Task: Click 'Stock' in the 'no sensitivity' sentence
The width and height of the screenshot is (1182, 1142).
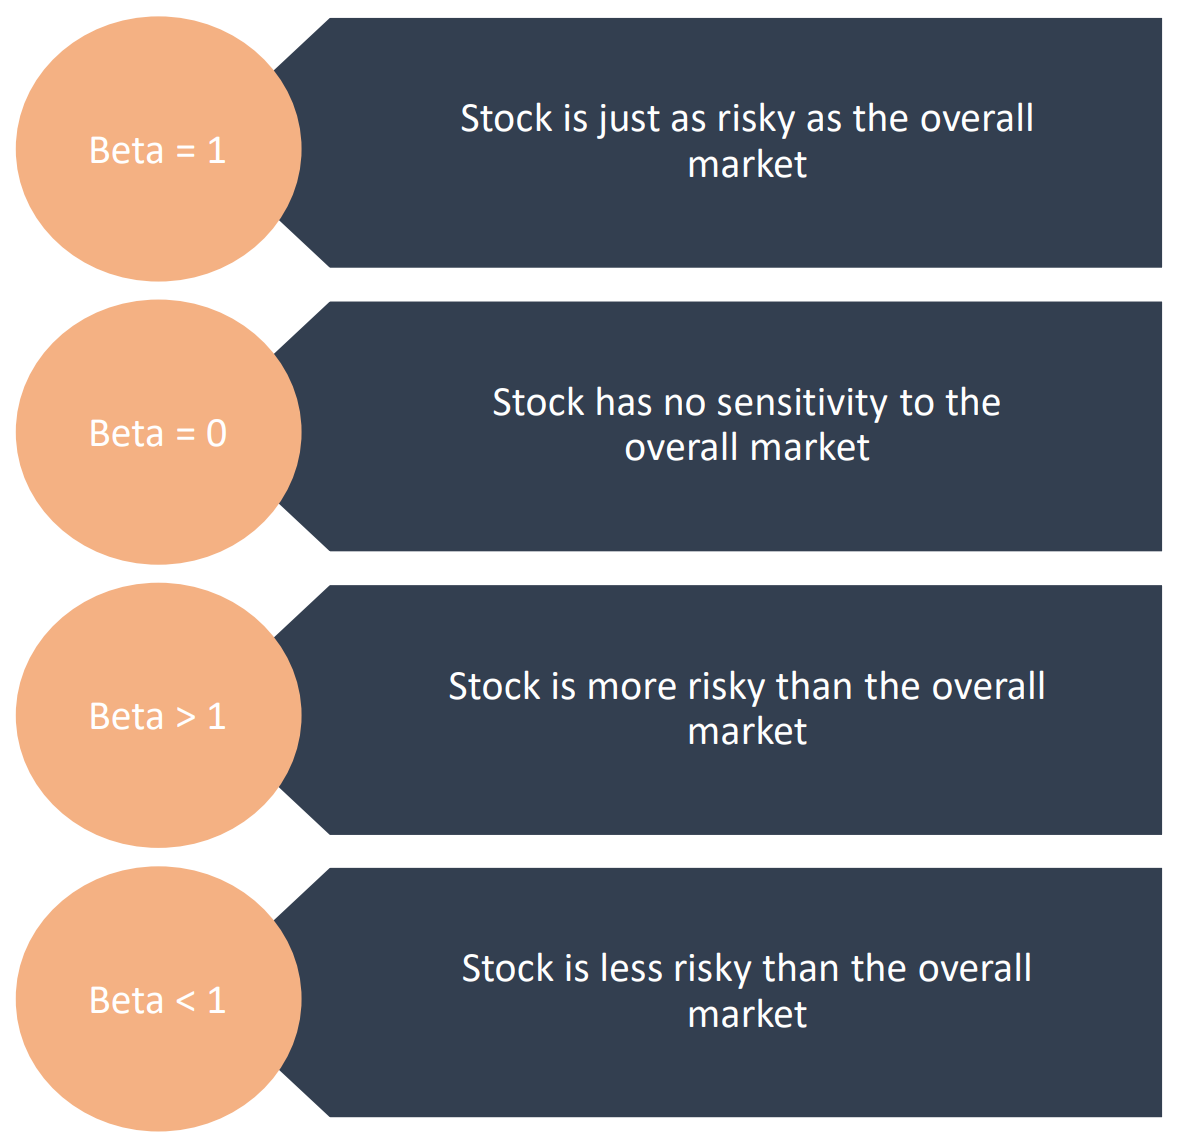Action: [538, 402]
